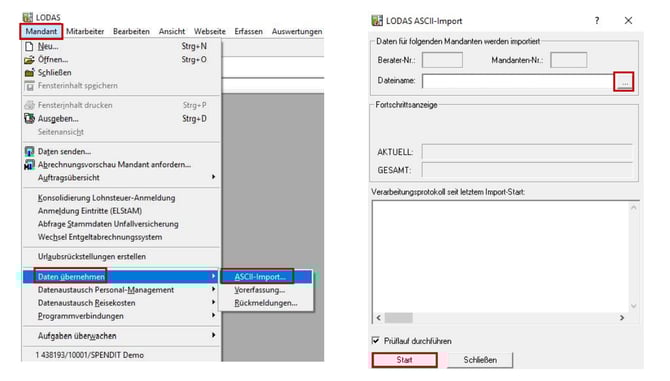Expand Datenaustausch Personal-Management submenu

(121, 290)
